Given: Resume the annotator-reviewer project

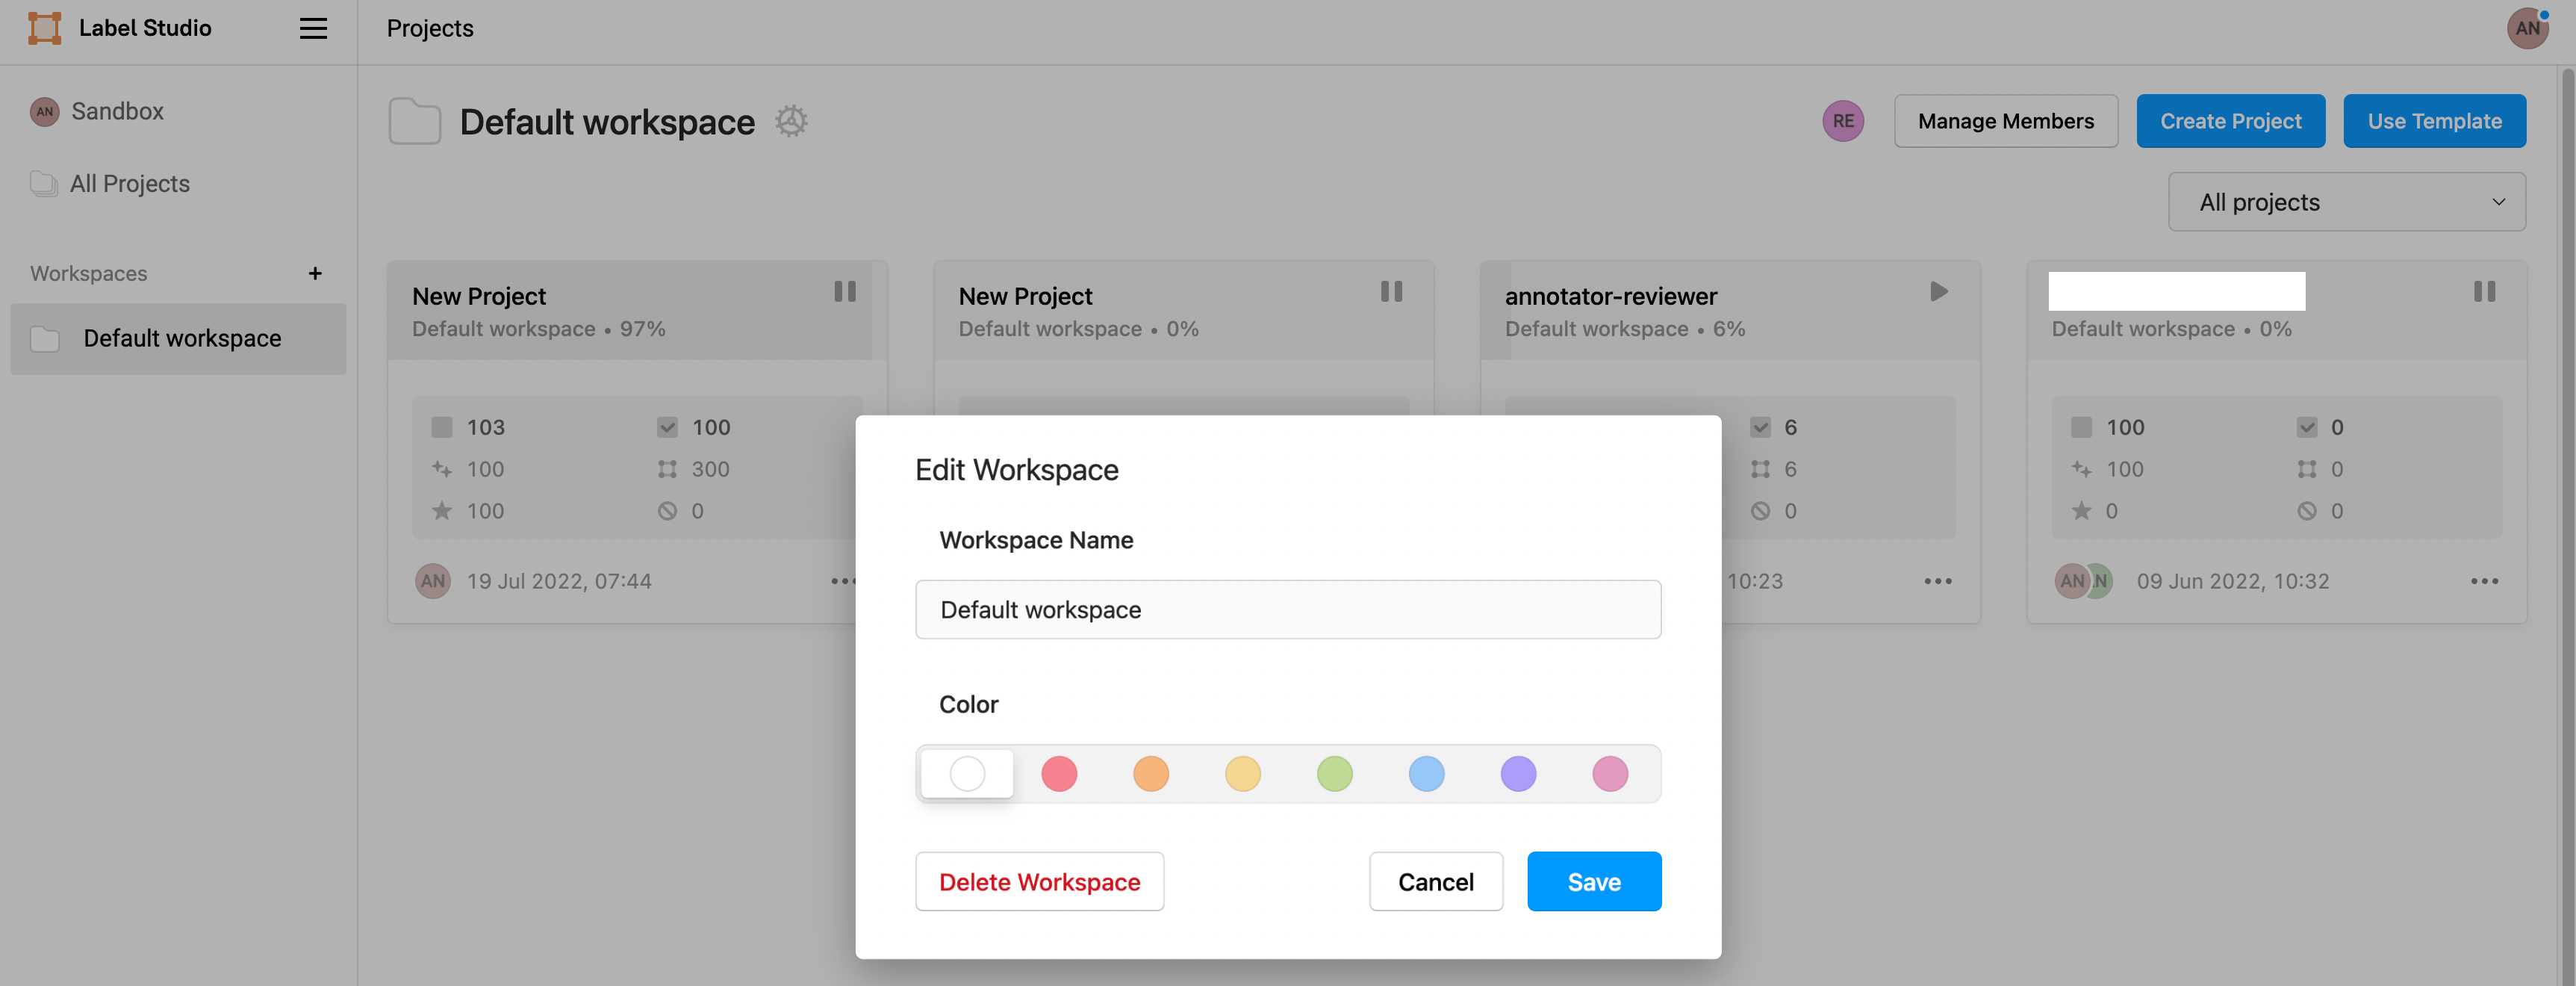Looking at the screenshot, I should coord(1938,291).
